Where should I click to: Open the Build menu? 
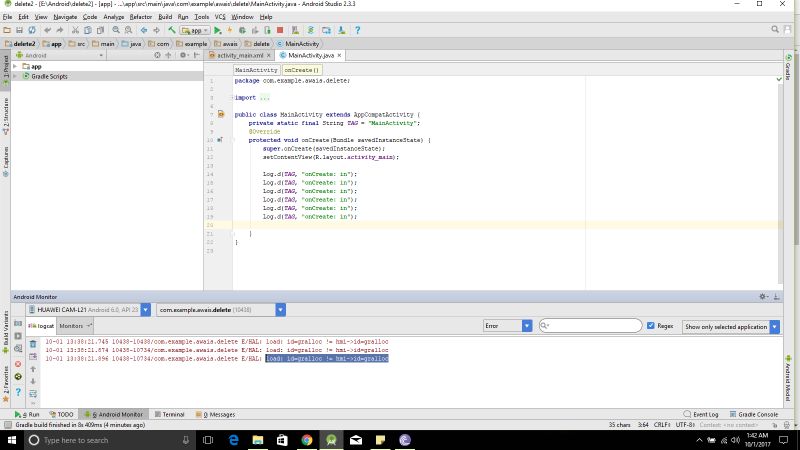pyautogui.click(x=165, y=17)
